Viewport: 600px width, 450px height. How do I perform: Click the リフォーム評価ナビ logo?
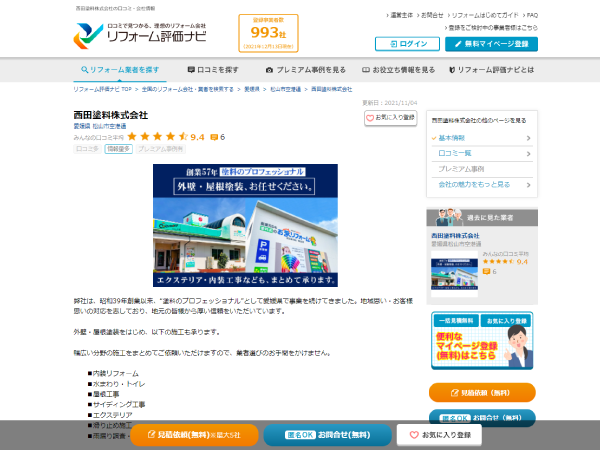tap(140, 36)
